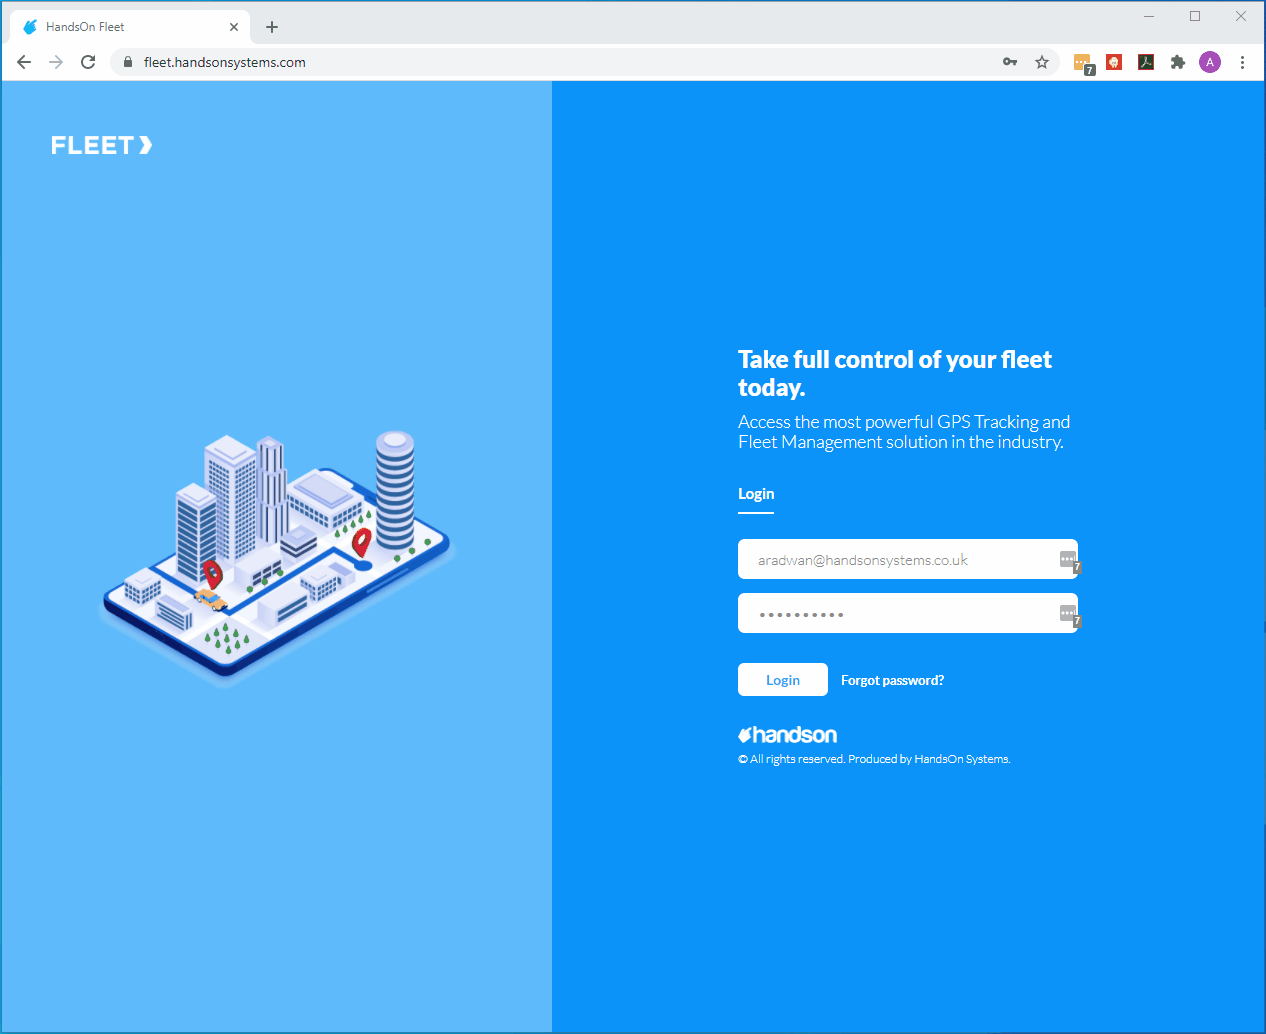Reload the page with the refresh icon
The width and height of the screenshot is (1266, 1034).
coord(88,62)
